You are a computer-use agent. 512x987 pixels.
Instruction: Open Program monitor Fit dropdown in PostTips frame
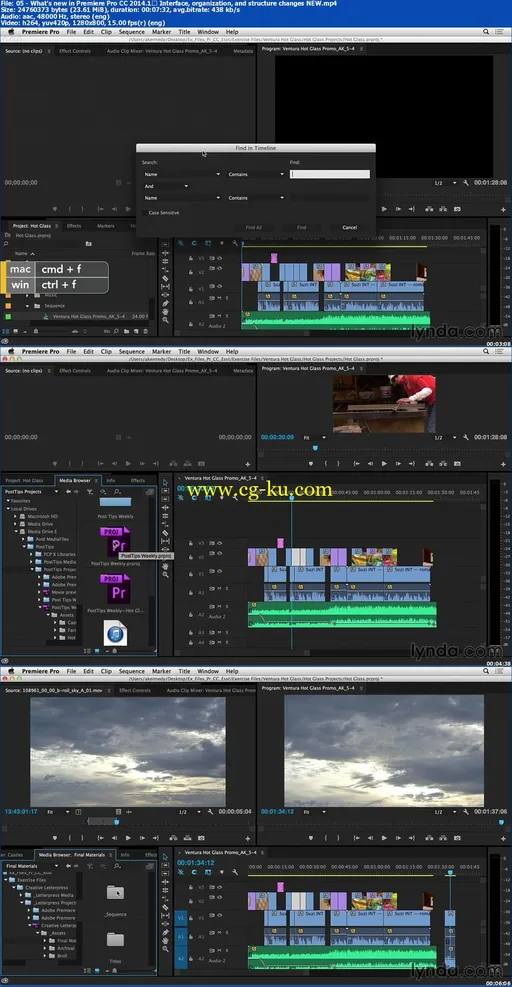click(x=315, y=437)
